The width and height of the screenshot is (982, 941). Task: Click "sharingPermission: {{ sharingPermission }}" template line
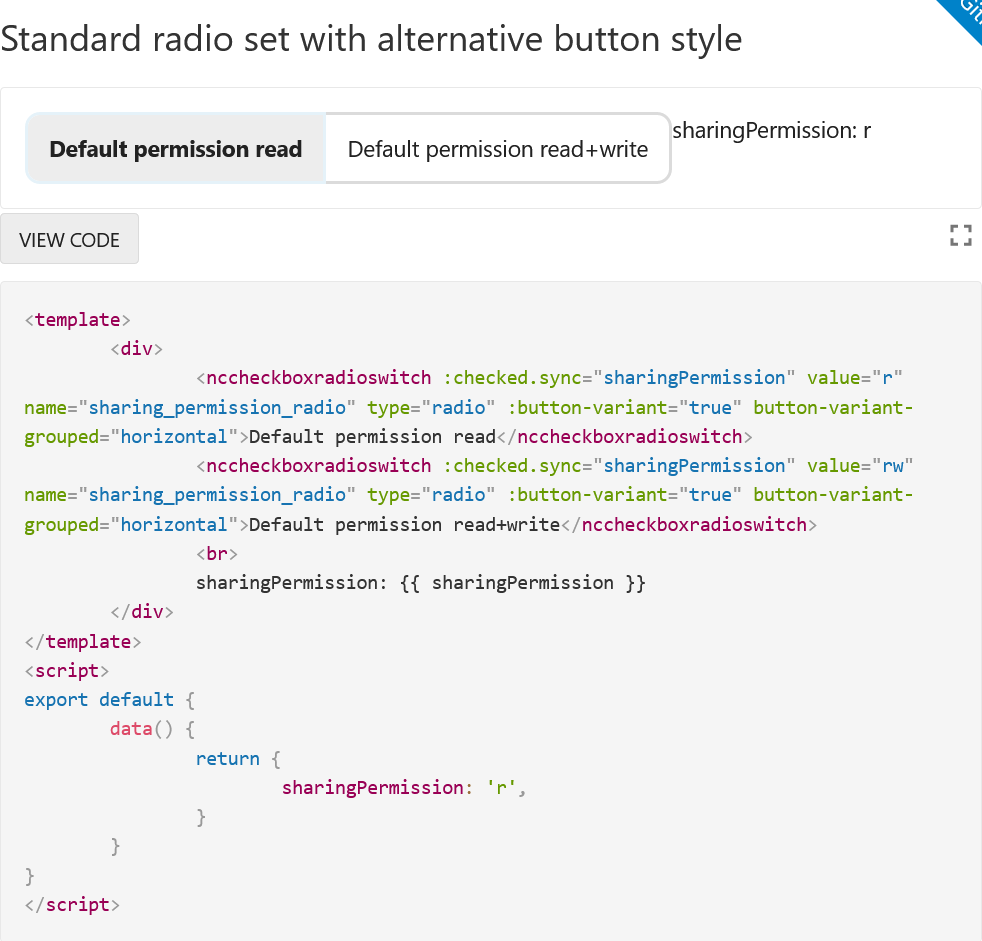(420, 583)
